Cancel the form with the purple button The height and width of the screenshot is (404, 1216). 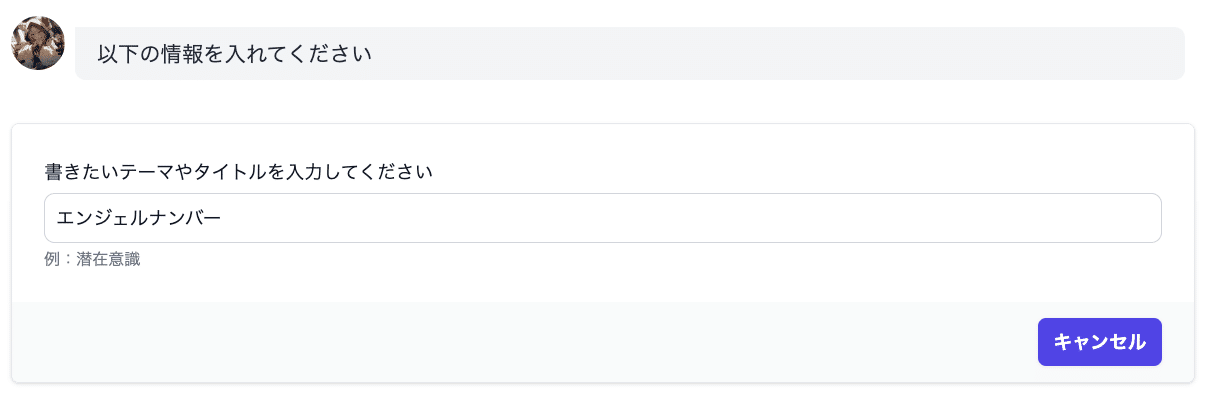1099,342
